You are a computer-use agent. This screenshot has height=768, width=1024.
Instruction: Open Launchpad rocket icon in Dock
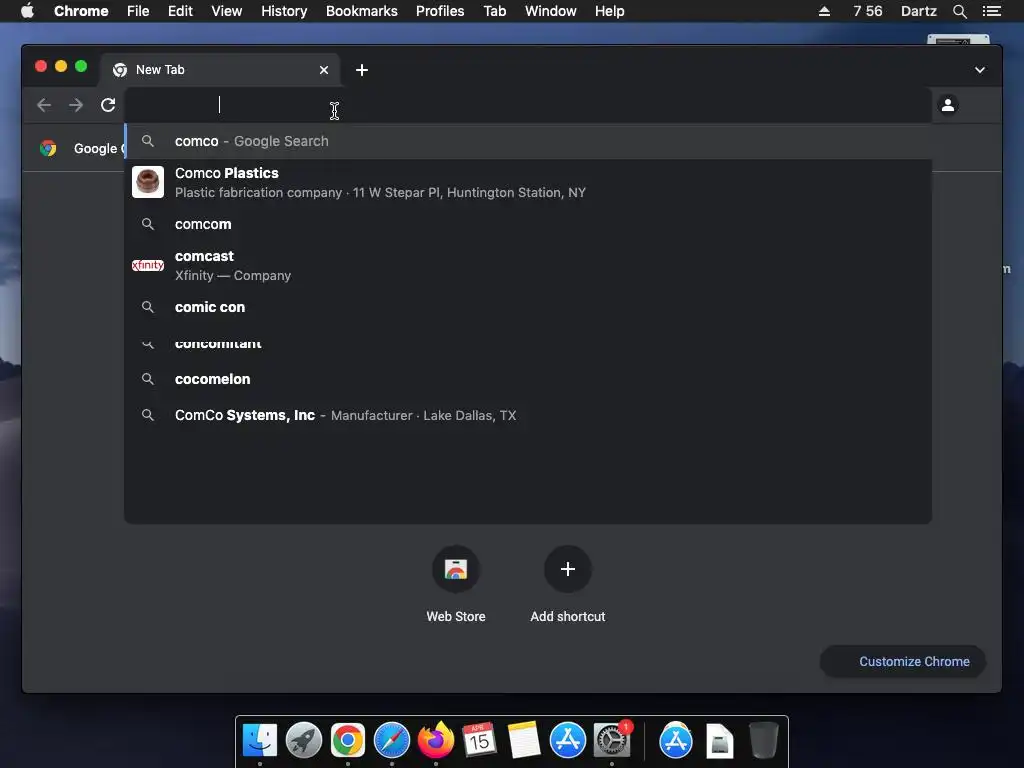tap(304, 740)
